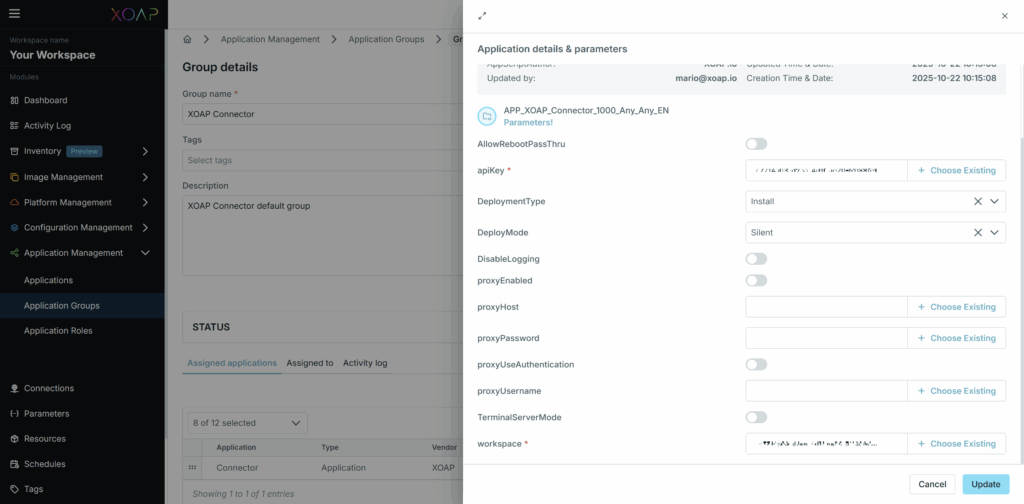
Task: Click the Group name input field
Action: click(x=323, y=114)
